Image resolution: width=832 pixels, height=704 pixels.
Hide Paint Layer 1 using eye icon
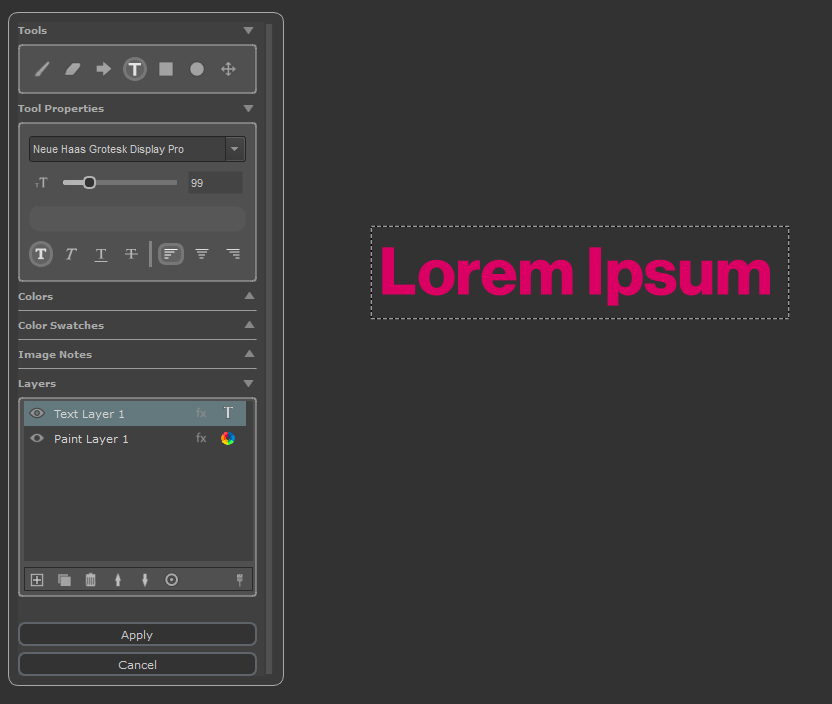(x=37, y=439)
